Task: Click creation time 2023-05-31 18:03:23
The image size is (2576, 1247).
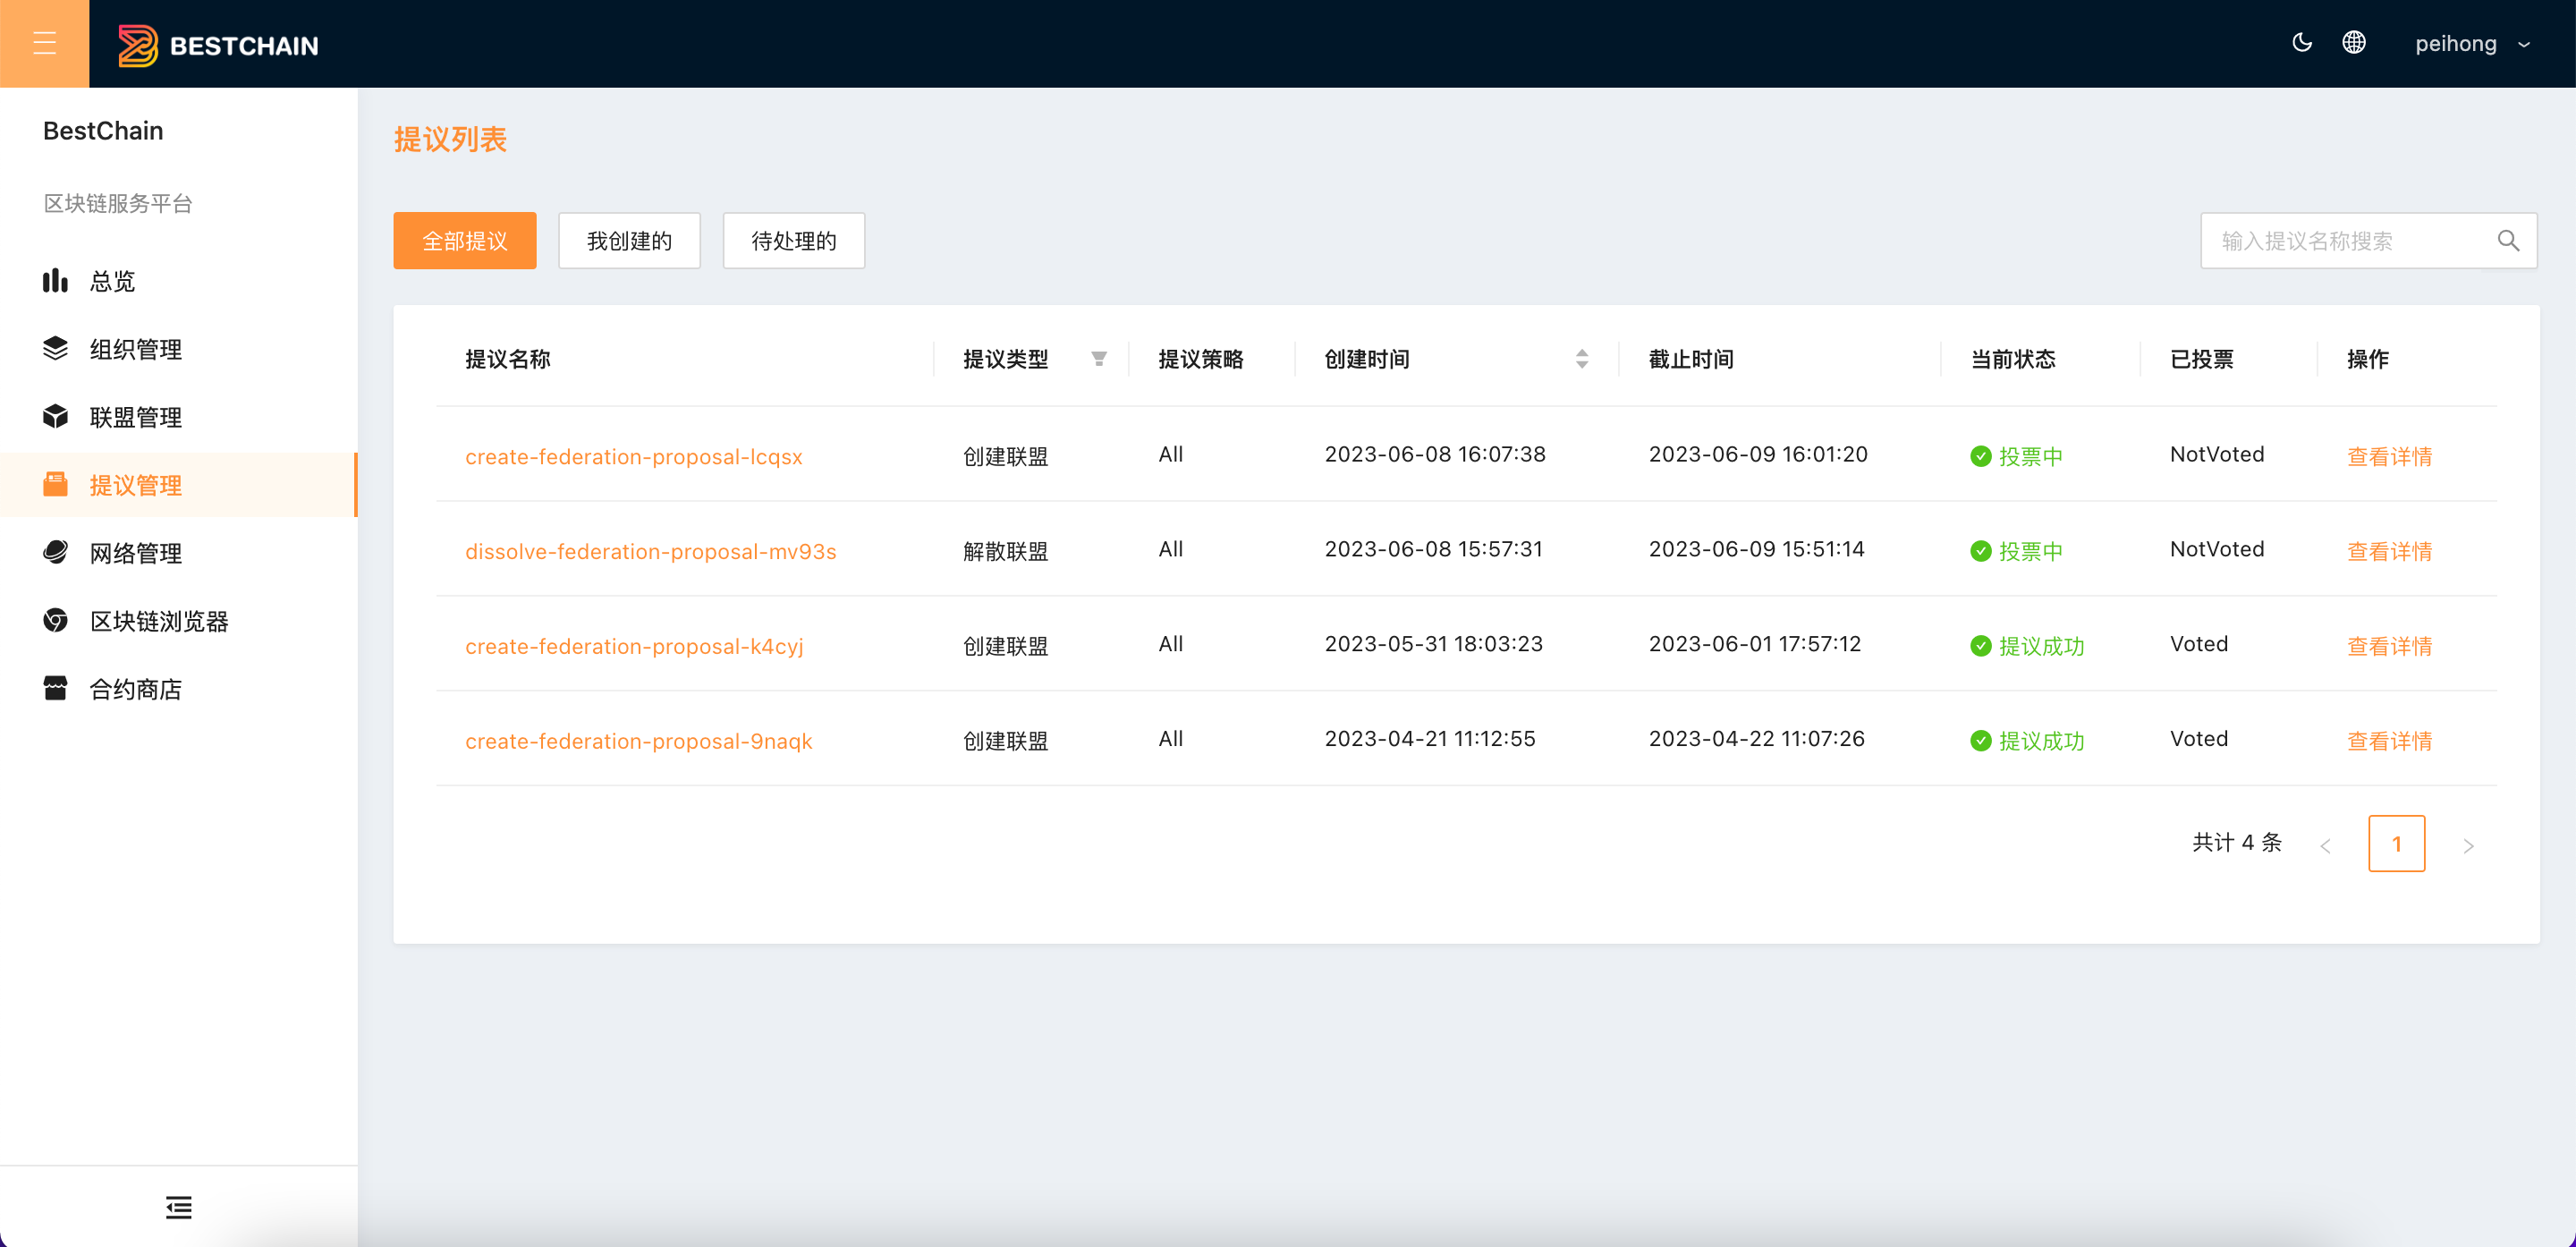Action: (1434, 644)
